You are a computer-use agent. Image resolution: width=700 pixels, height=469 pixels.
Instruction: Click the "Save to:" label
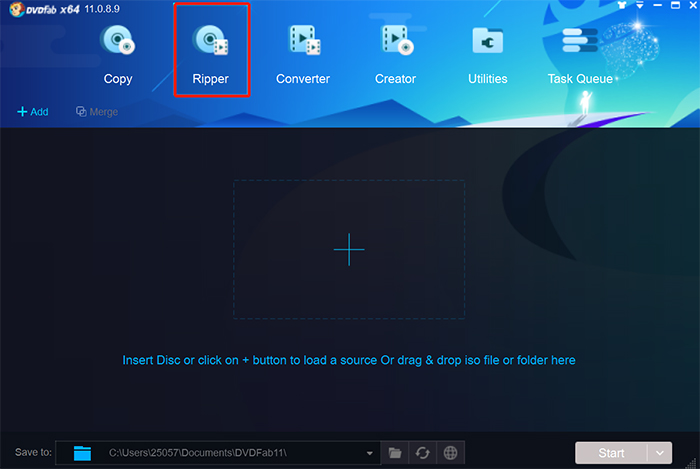coord(33,452)
